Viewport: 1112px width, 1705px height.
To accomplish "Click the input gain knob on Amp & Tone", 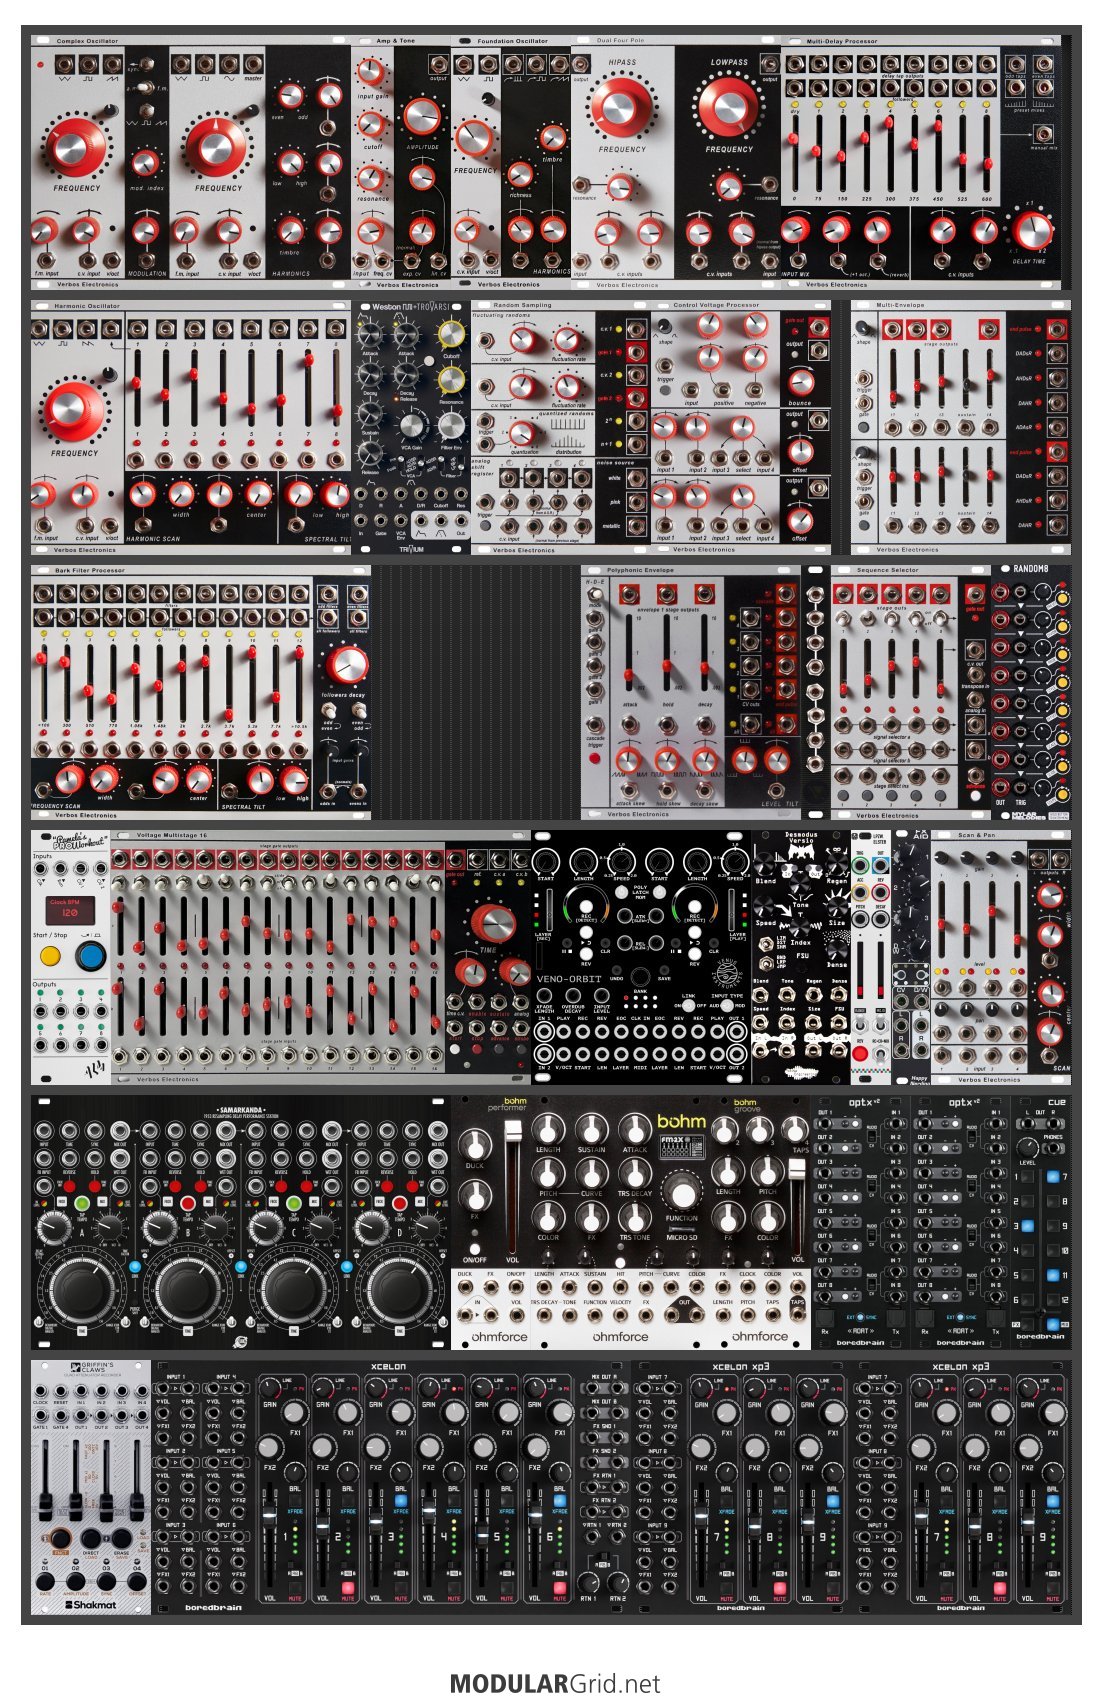I will point(371,73).
